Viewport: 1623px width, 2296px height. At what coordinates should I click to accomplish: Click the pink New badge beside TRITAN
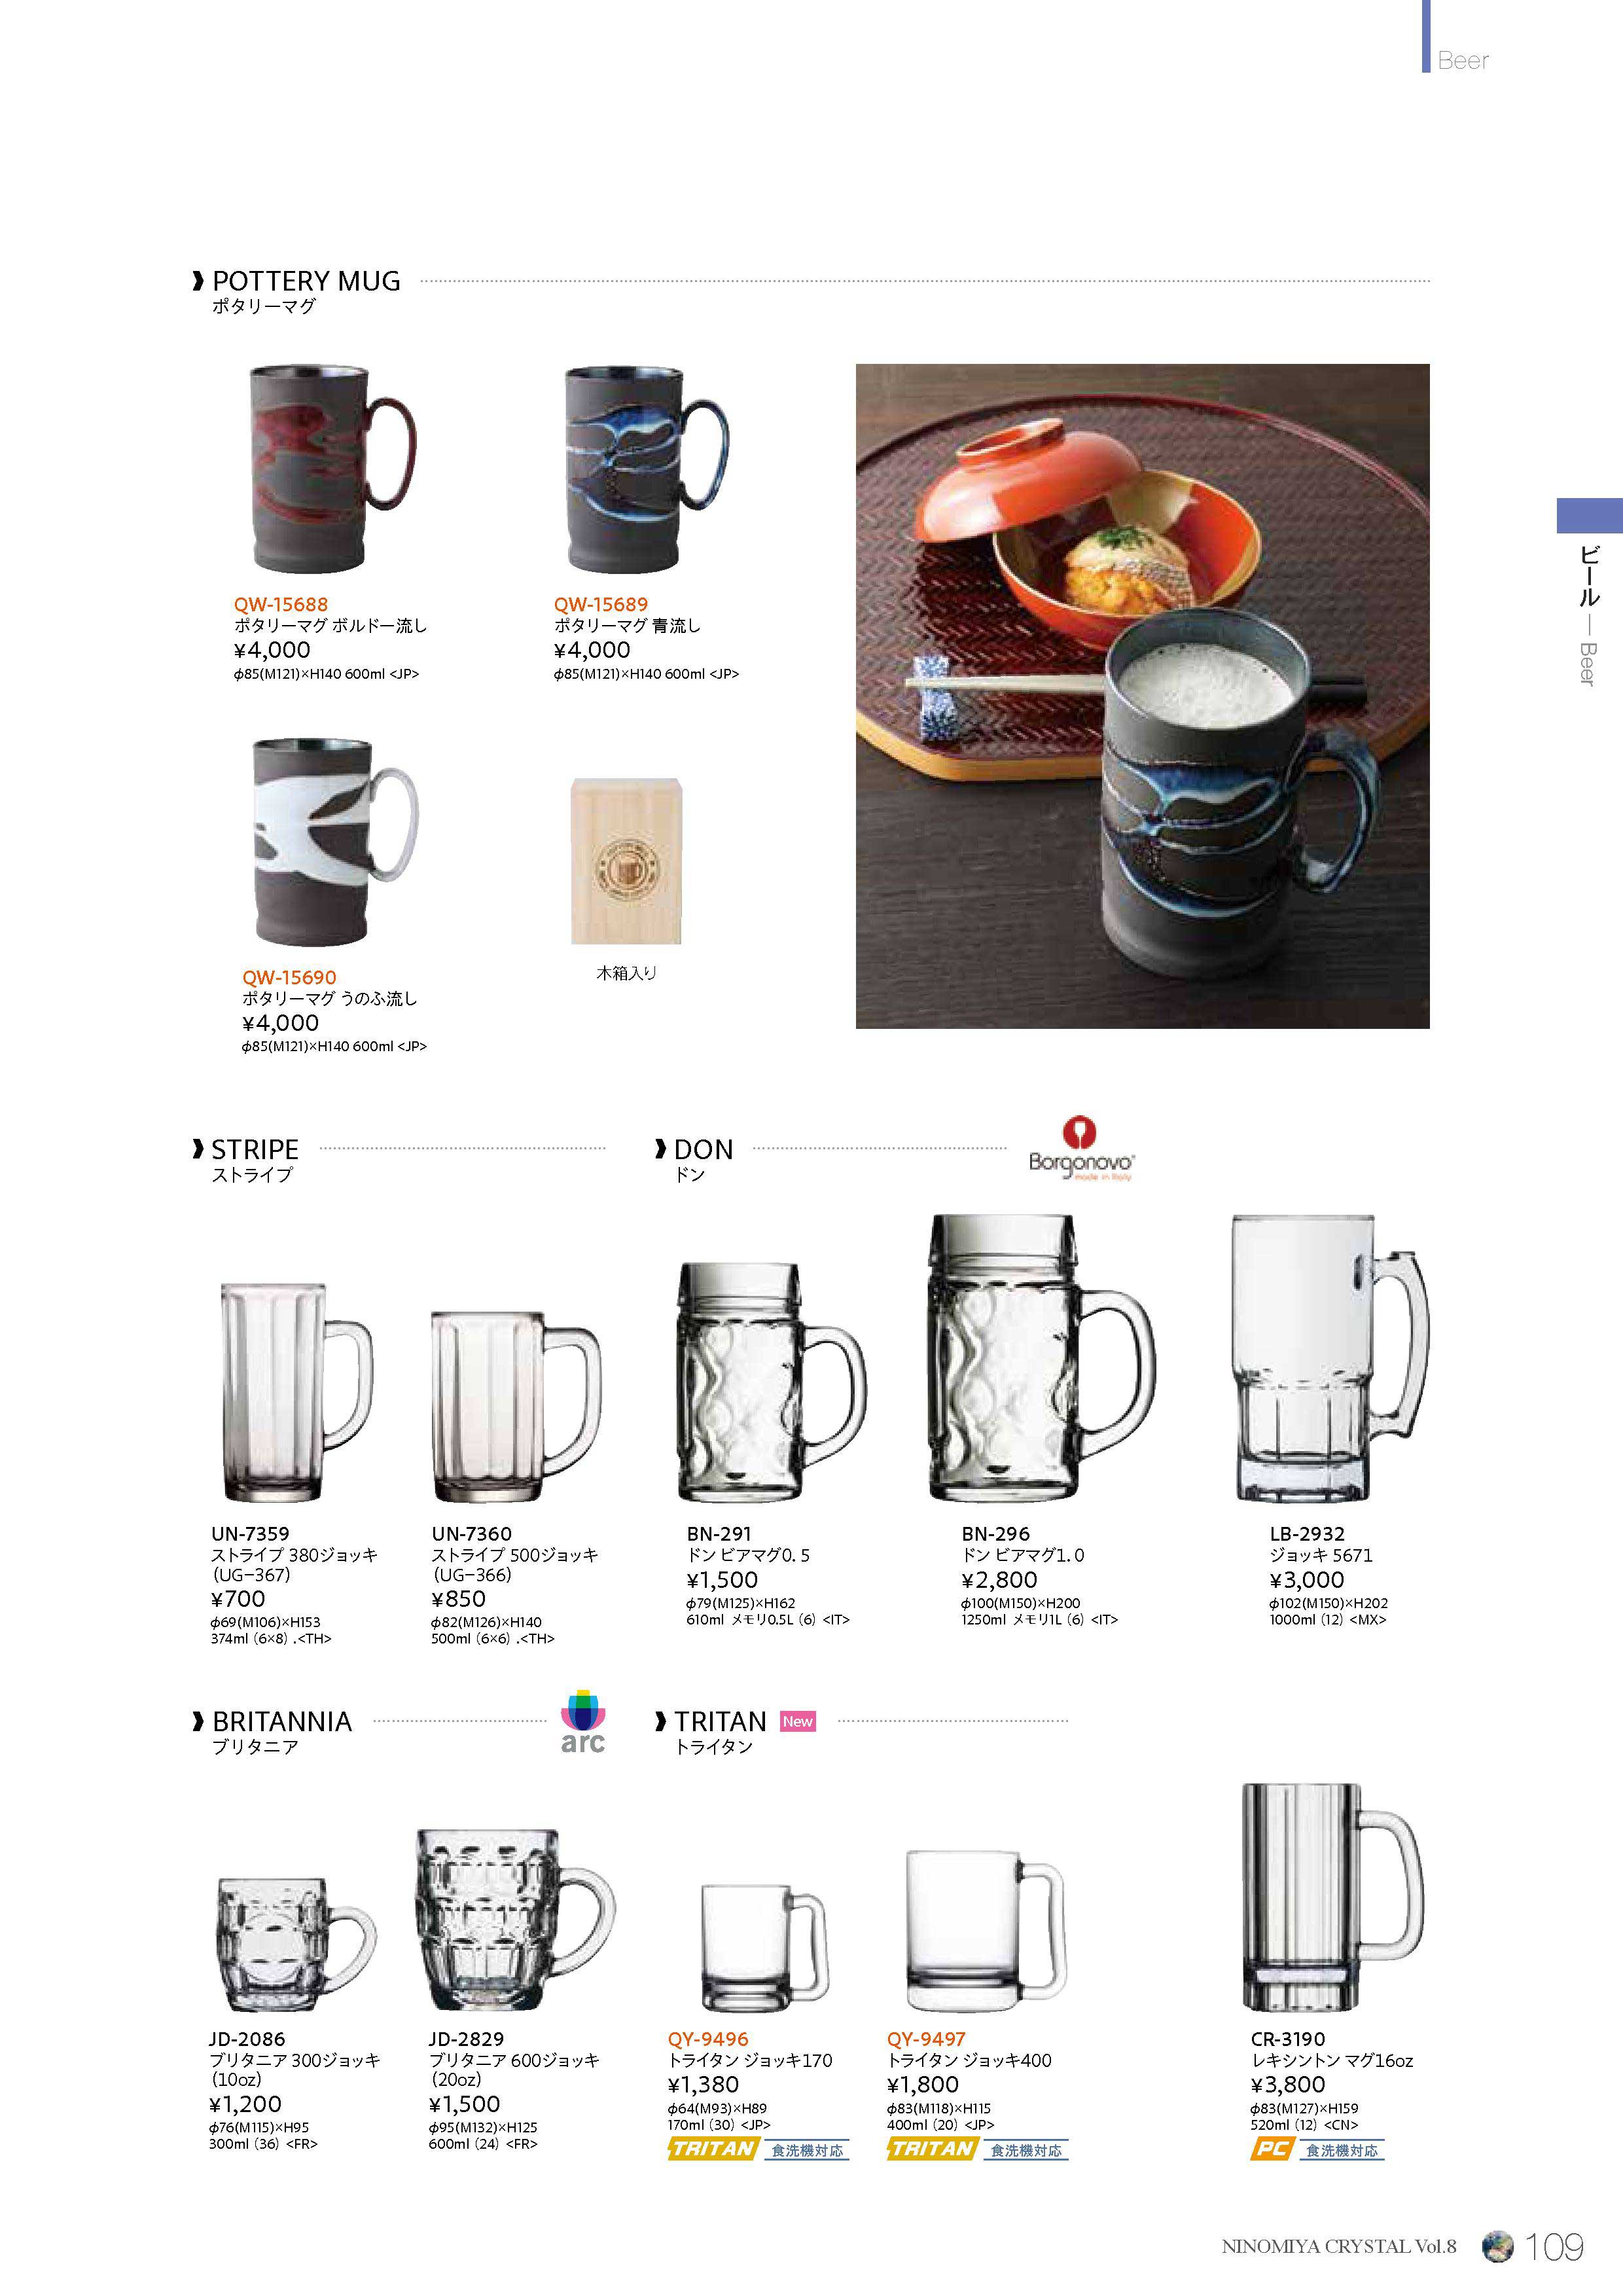pos(797,1722)
